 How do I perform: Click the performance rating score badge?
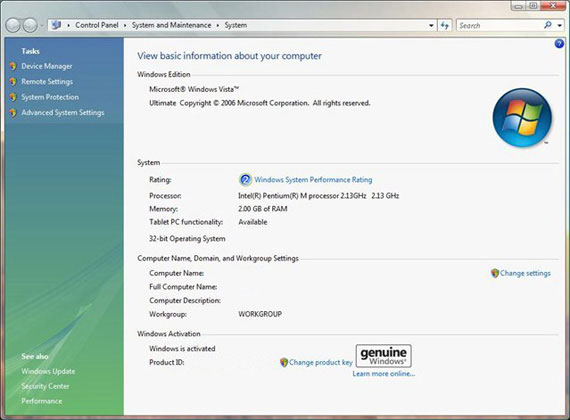[245, 179]
